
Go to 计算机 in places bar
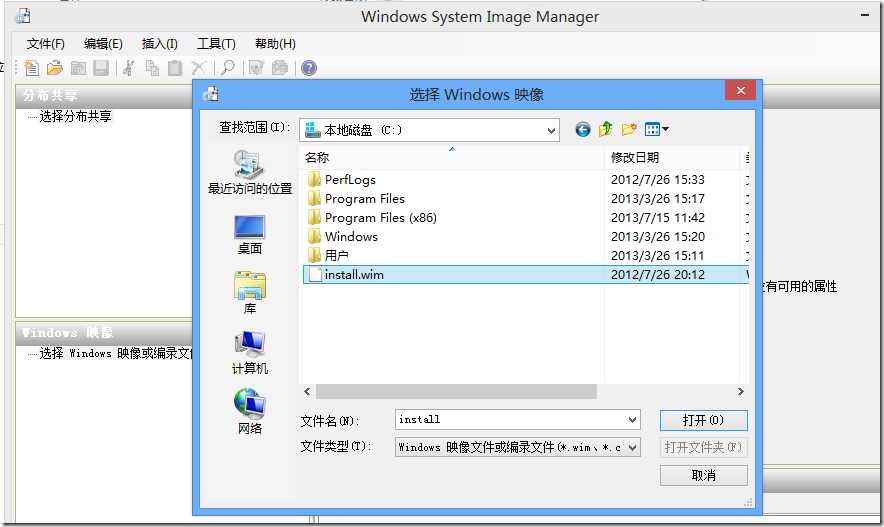coord(250,353)
